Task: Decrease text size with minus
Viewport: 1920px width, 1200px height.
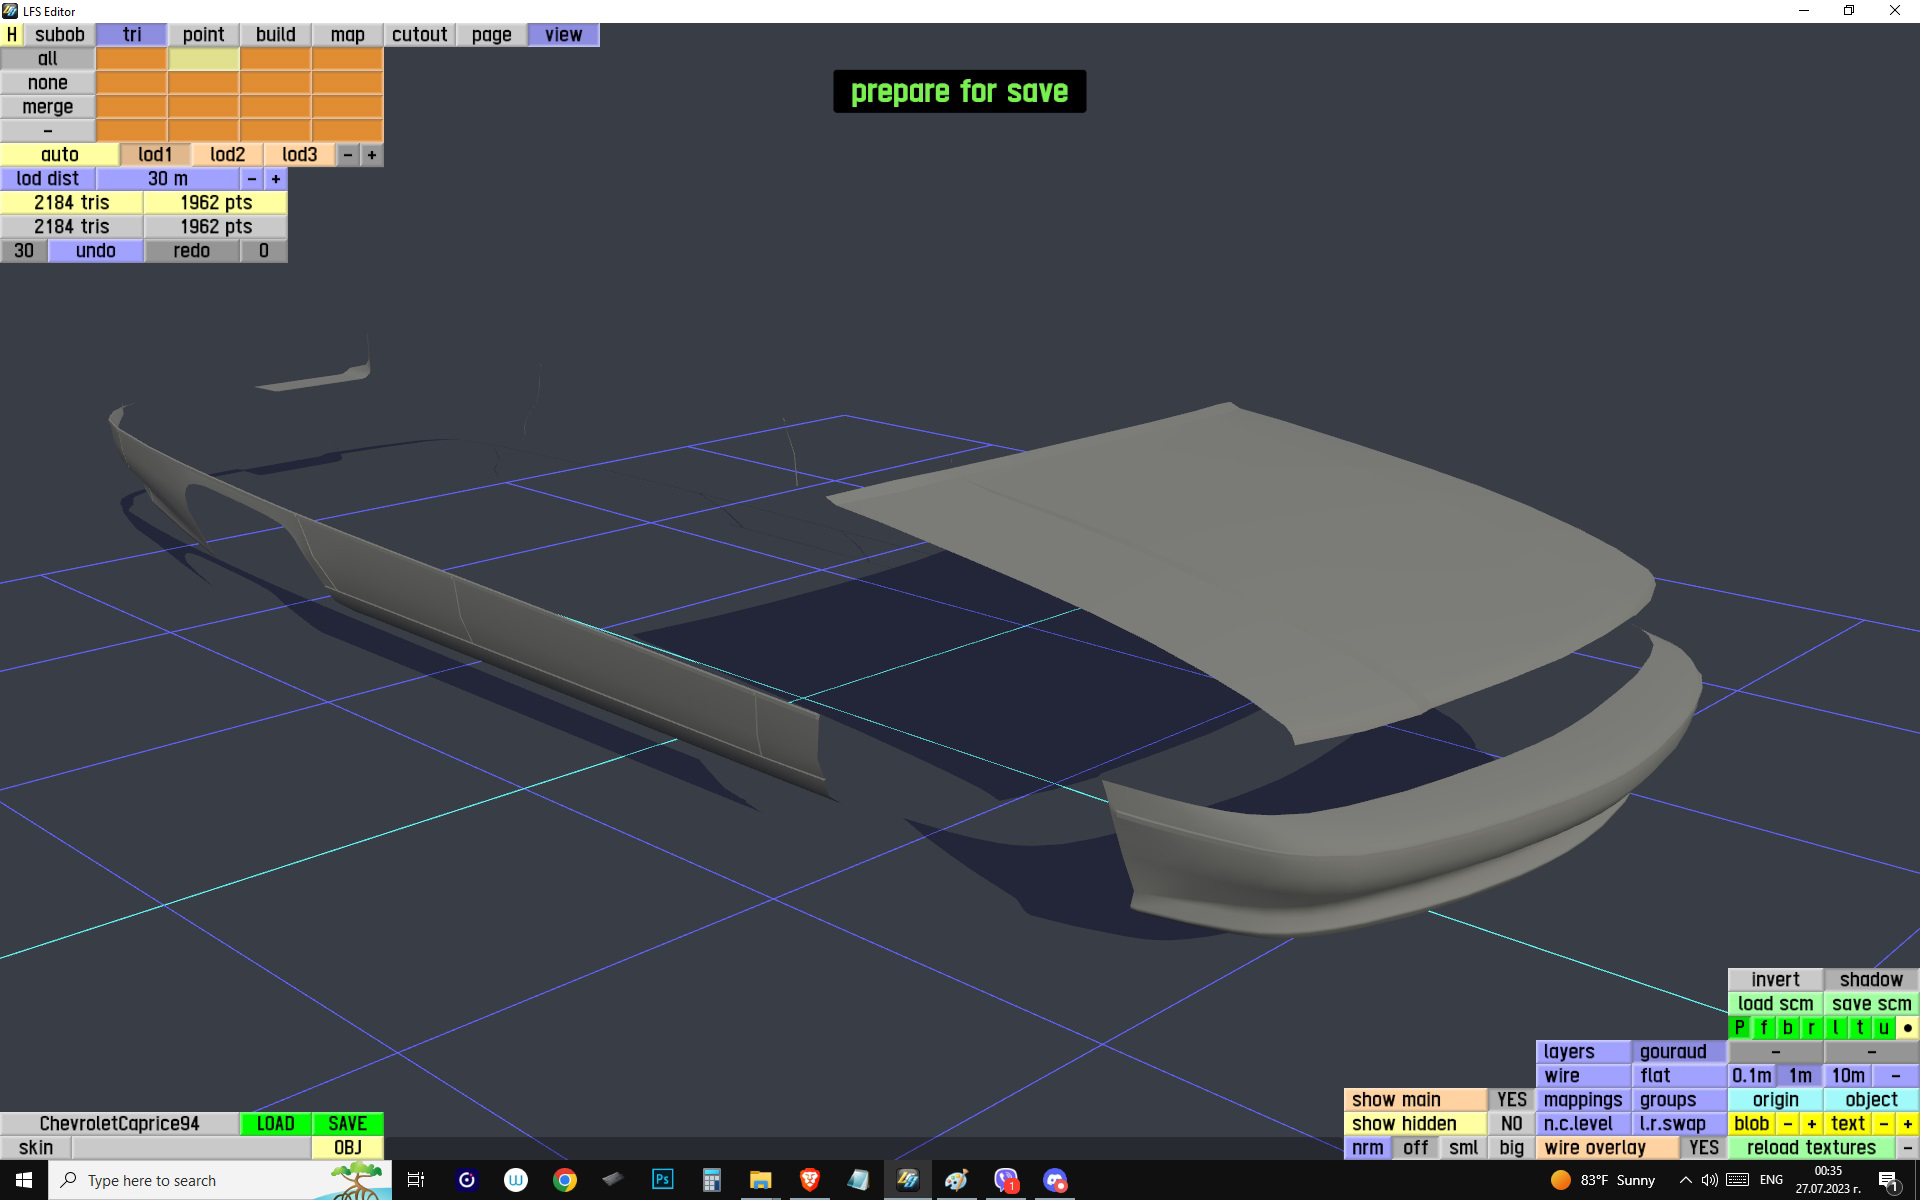Action: pyautogui.click(x=1884, y=1124)
